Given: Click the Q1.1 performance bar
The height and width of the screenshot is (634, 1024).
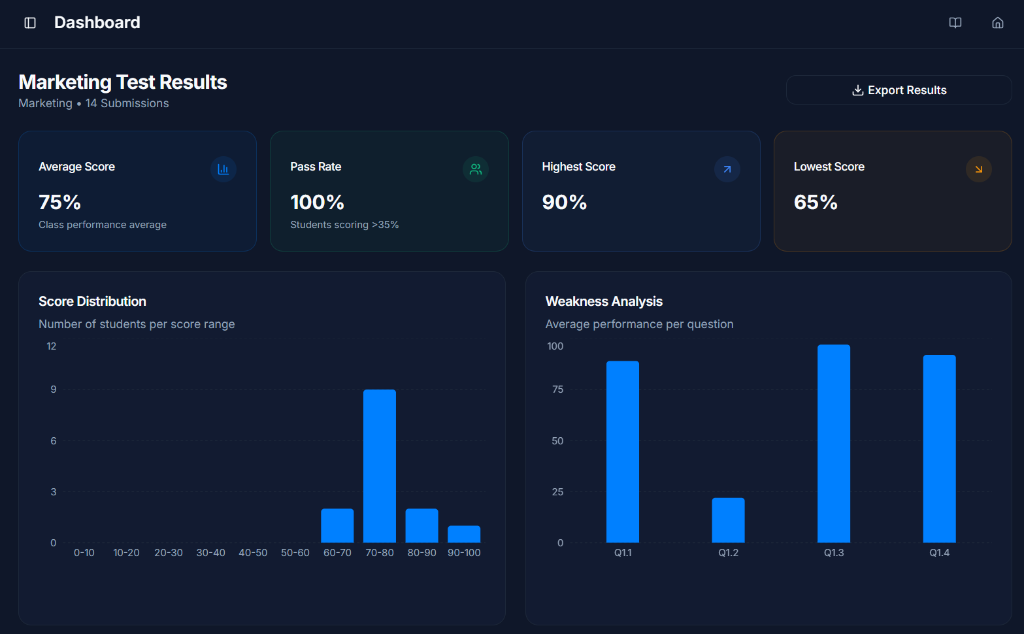Looking at the screenshot, I should (x=622, y=452).
